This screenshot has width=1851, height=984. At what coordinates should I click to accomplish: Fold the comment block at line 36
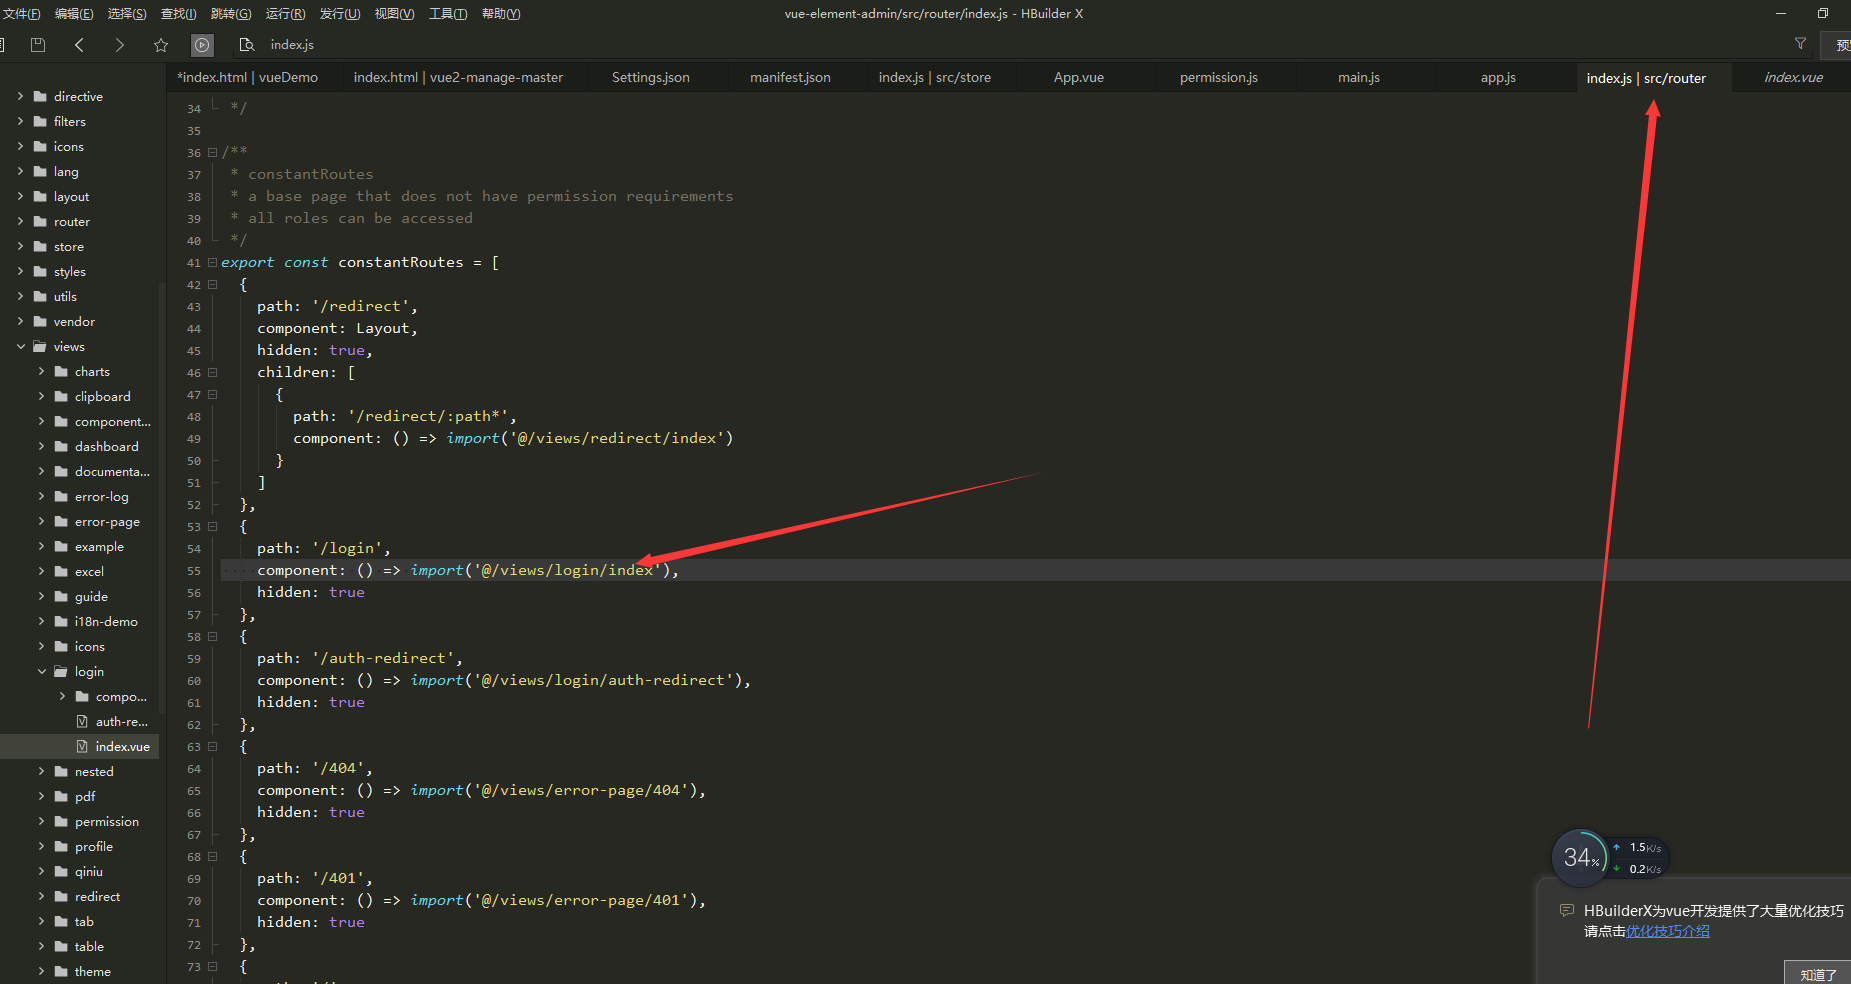point(212,153)
